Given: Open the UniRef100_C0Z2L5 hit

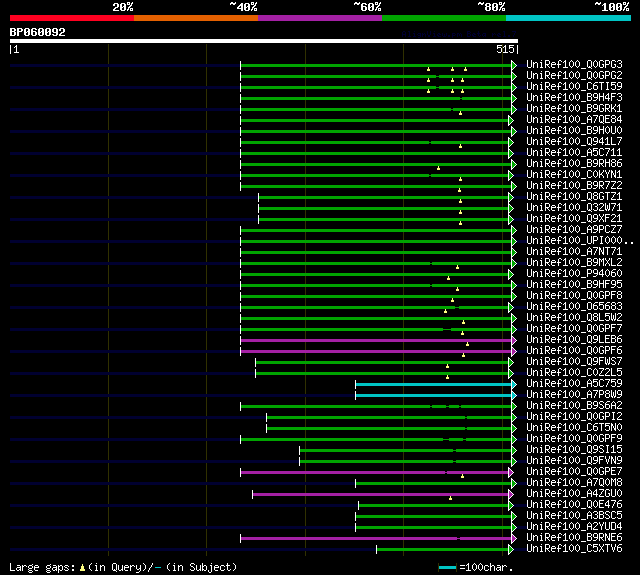Looking at the screenshot, I should (574, 373).
